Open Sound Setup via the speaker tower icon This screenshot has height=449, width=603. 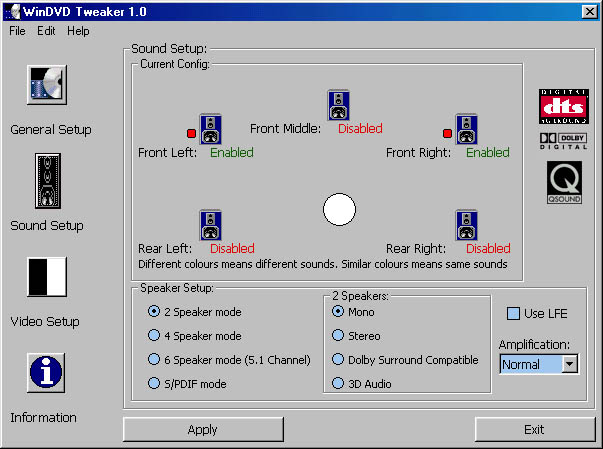[48, 181]
